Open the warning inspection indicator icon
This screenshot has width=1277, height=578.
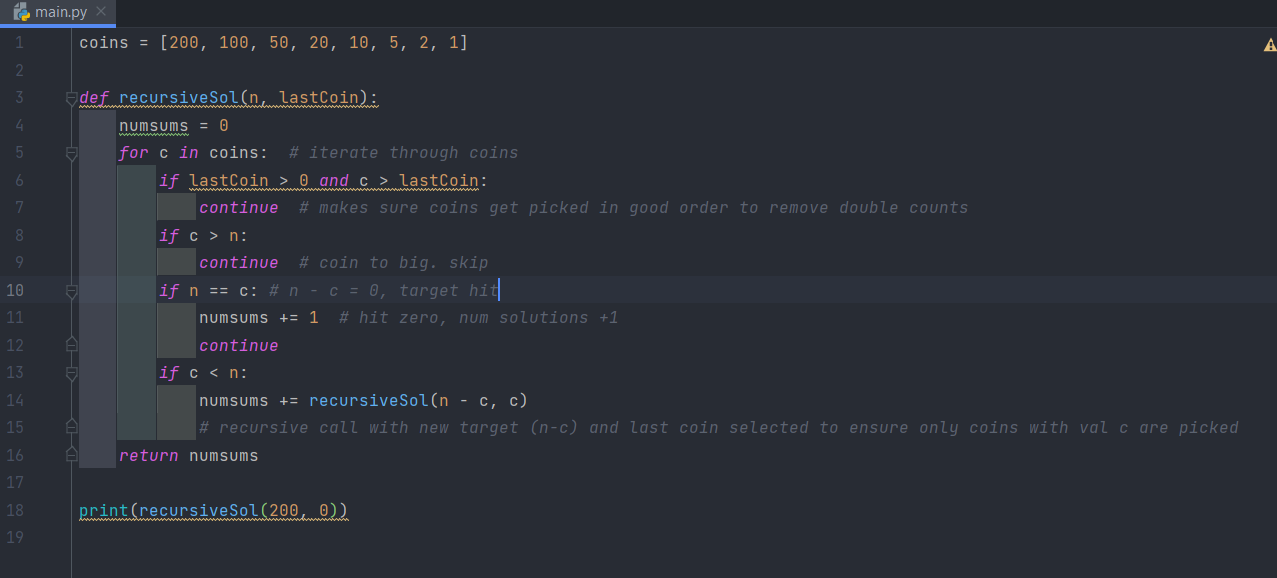(1269, 44)
